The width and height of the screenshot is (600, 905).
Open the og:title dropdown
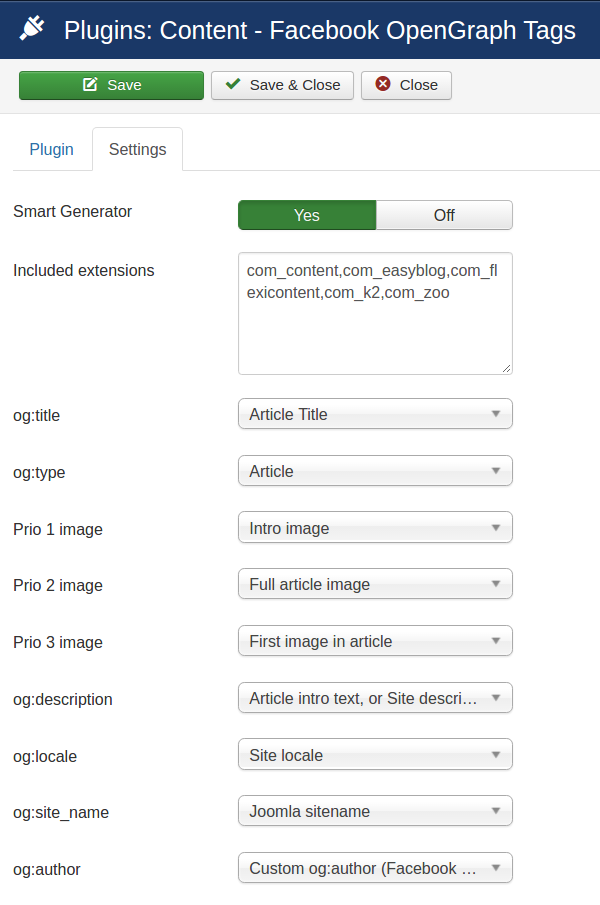point(375,414)
